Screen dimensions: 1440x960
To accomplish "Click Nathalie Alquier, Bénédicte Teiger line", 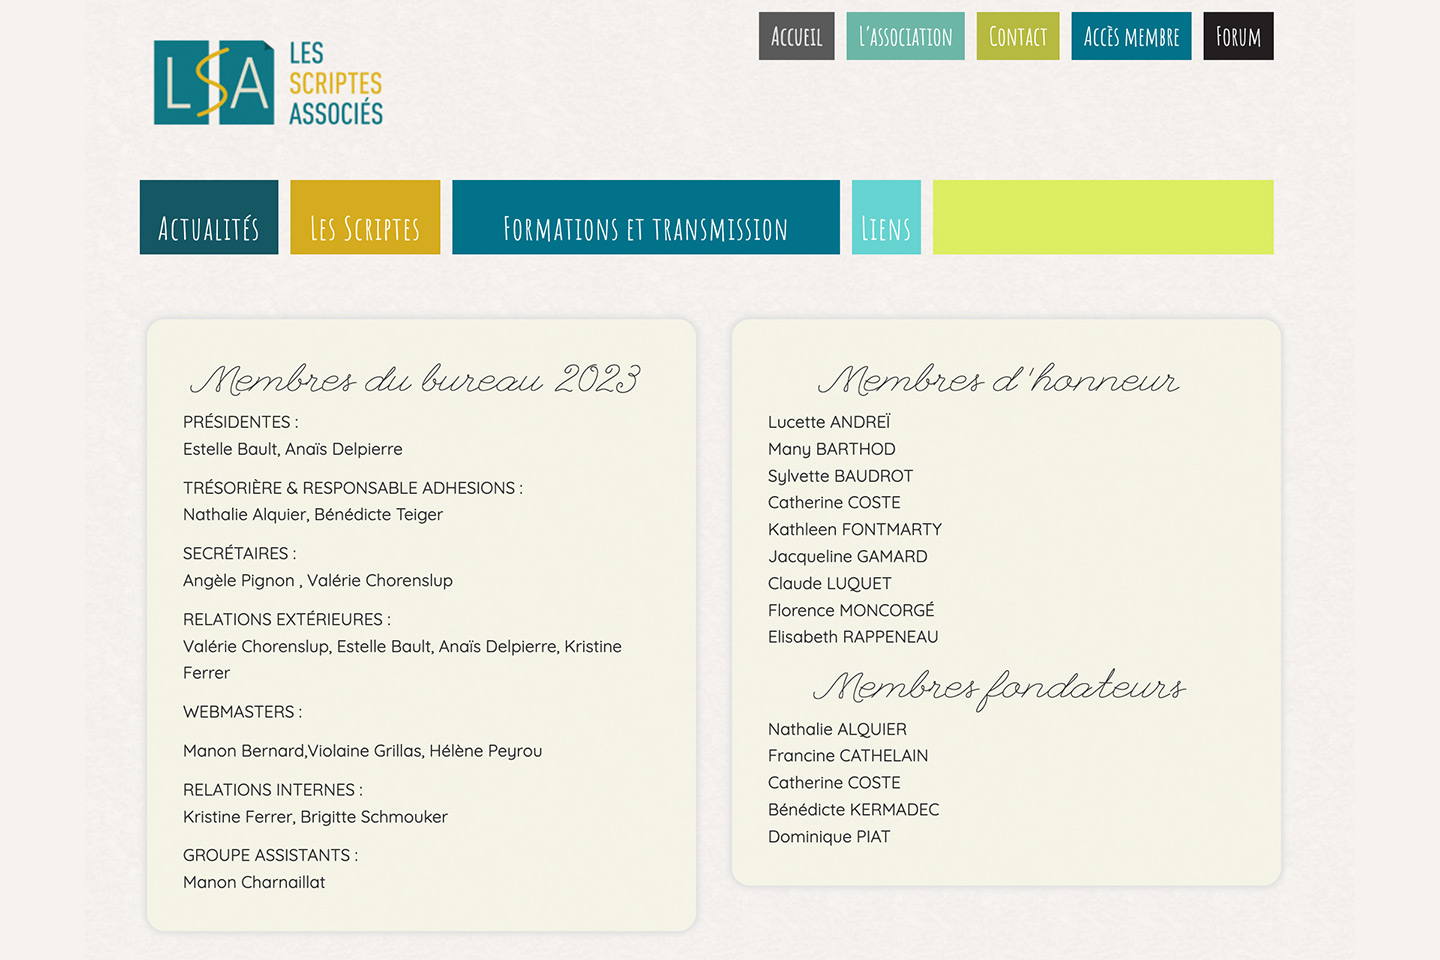I will pyautogui.click(x=313, y=514).
